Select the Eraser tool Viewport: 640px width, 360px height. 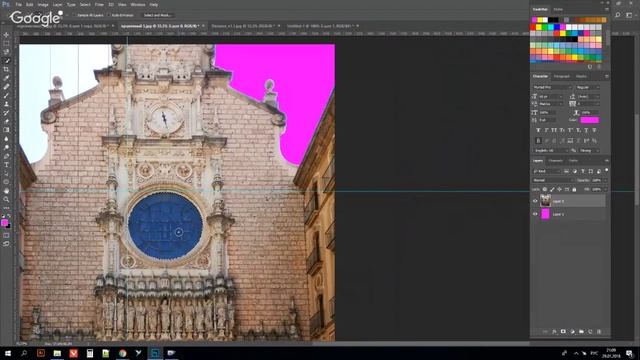point(7,121)
